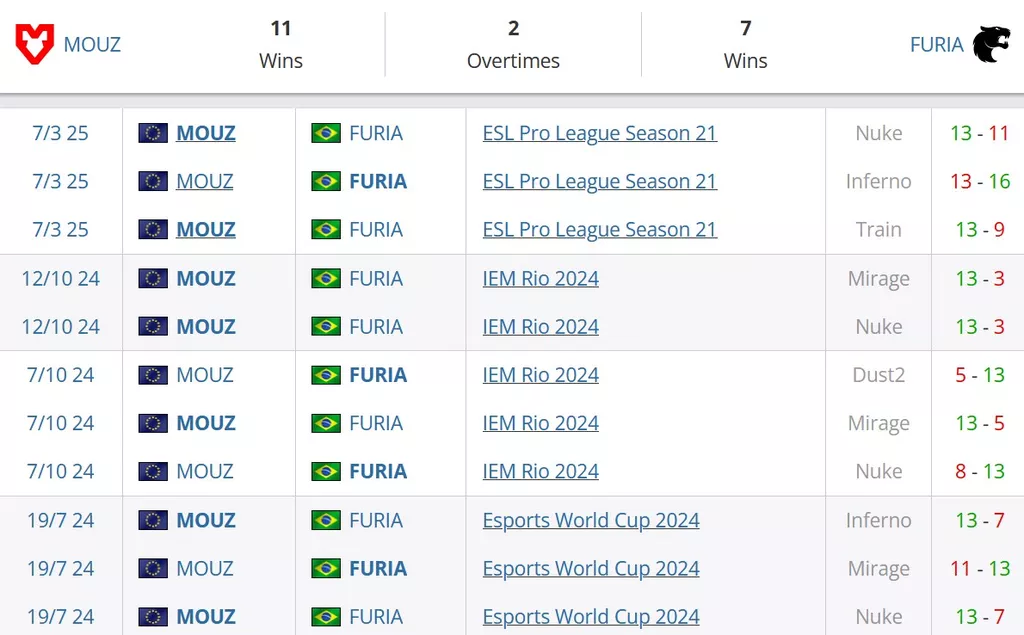Open the FURIA team link in the header
The width and height of the screenshot is (1024, 635).
(936, 44)
